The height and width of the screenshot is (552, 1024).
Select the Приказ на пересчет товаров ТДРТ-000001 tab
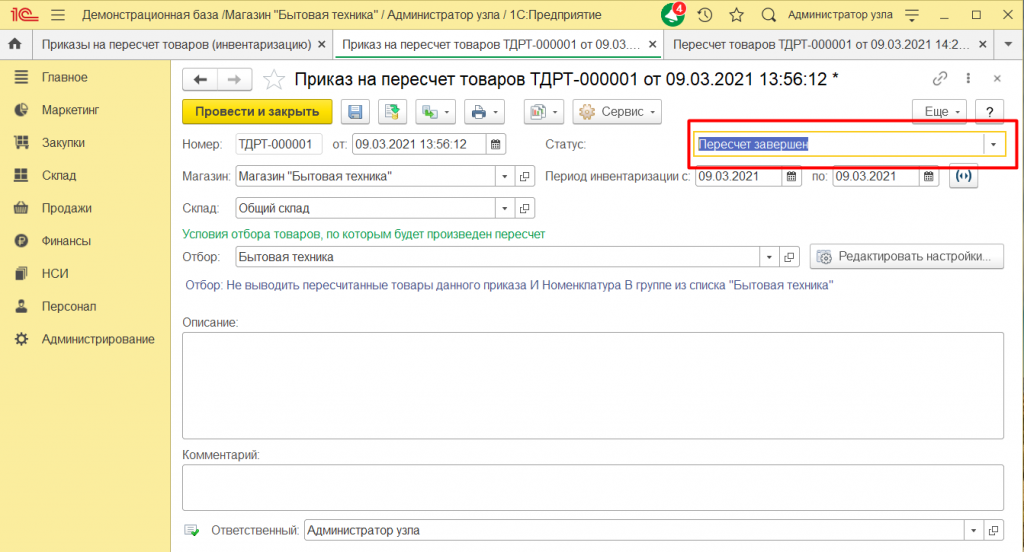(x=491, y=44)
